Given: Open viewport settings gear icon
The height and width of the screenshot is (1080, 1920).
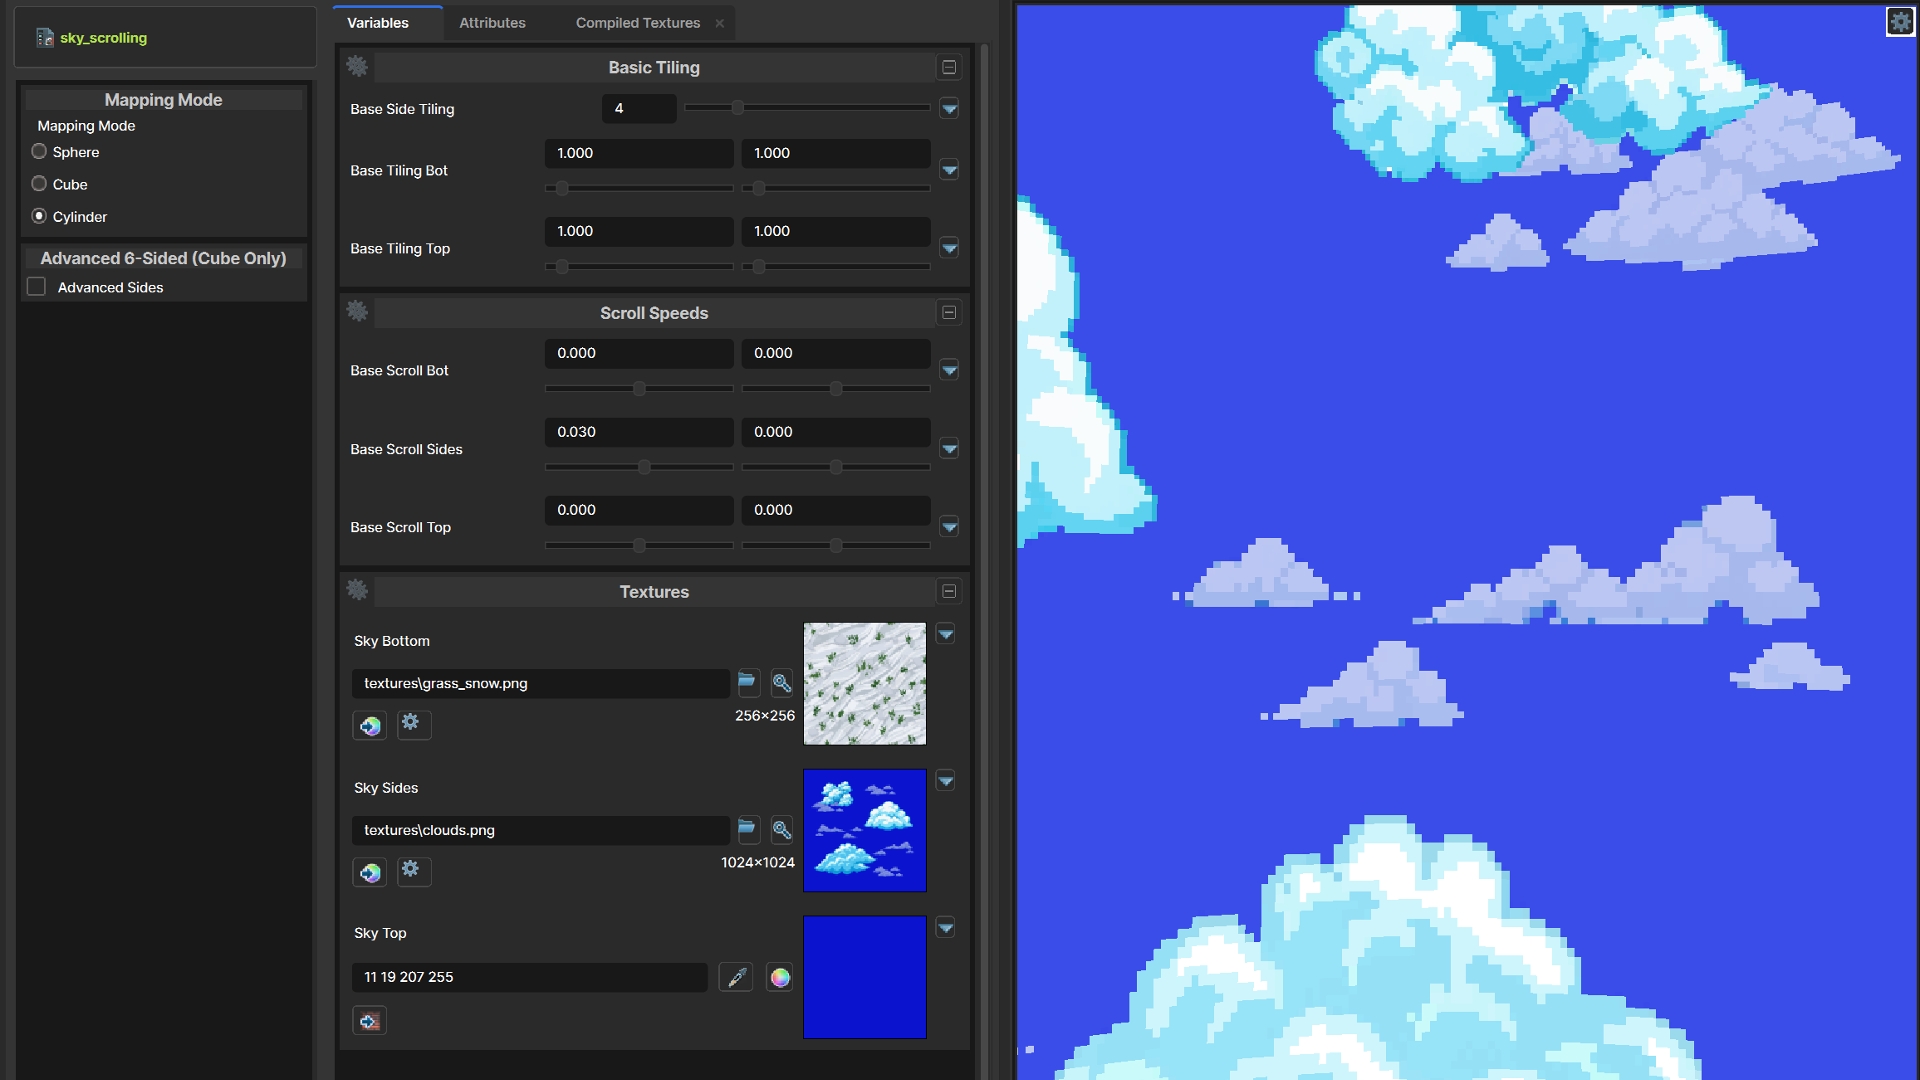Looking at the screenshot, I should coord(1899,21).
